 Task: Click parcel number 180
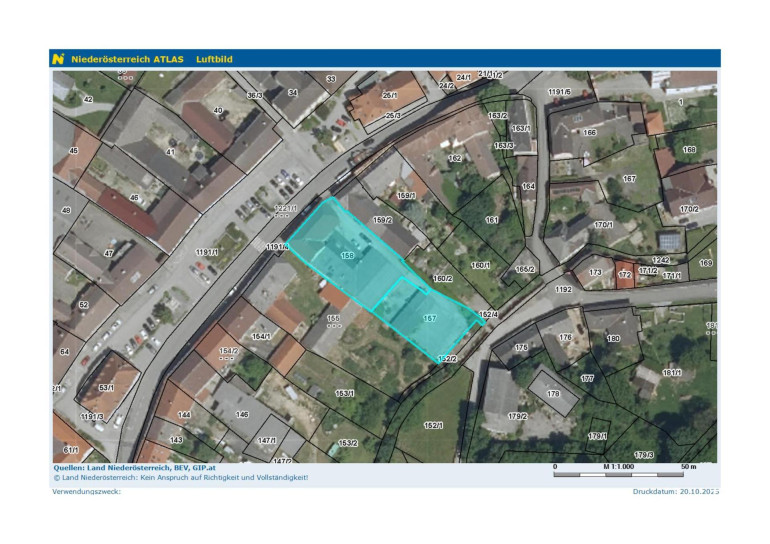point(613,339)
